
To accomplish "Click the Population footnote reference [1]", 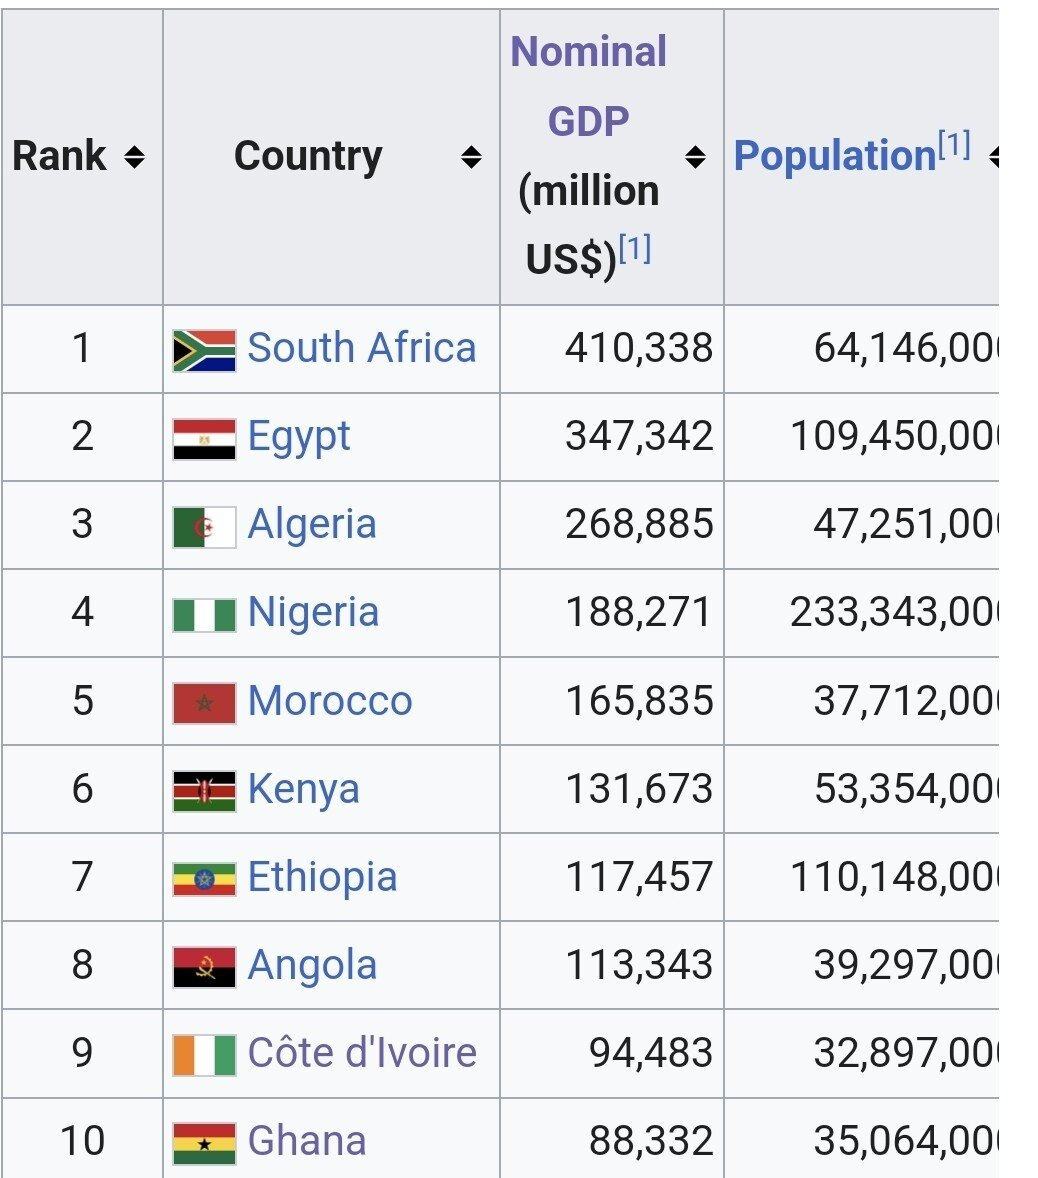I will 954,146.
